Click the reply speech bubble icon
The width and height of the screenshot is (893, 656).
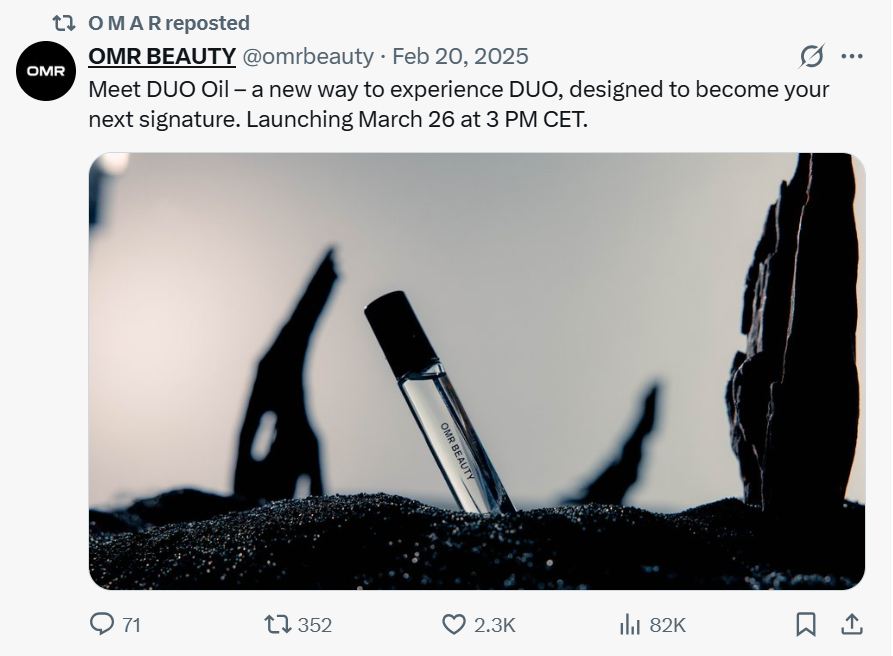coord(102,624)
